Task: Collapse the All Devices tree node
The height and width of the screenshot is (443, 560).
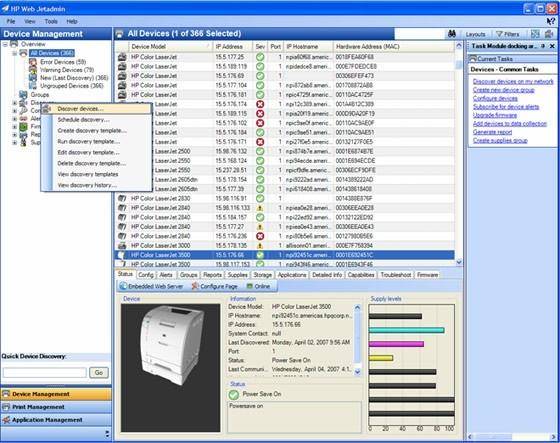Action: point(15,53)
